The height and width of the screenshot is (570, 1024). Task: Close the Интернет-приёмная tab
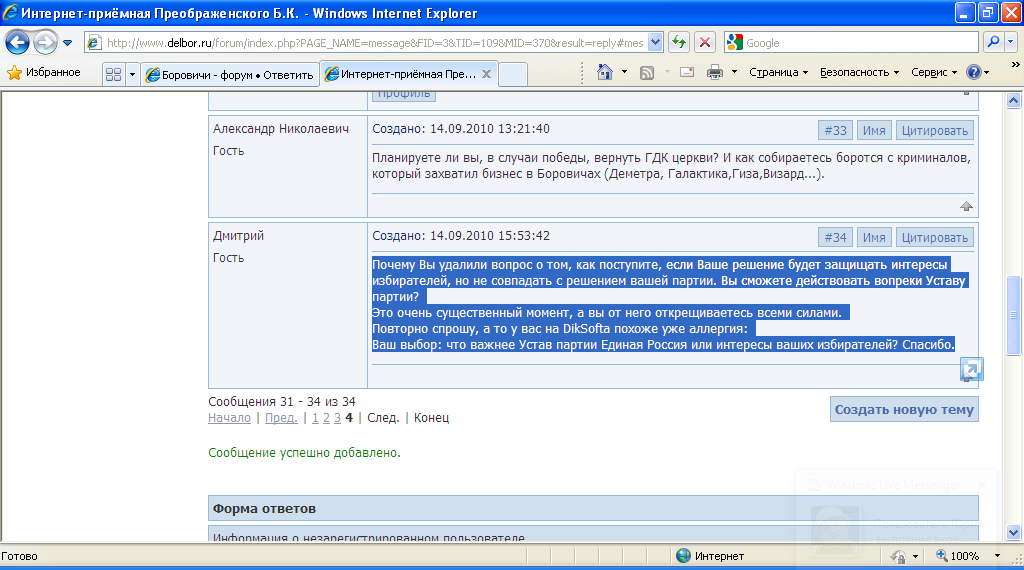[x=487, y=74]
